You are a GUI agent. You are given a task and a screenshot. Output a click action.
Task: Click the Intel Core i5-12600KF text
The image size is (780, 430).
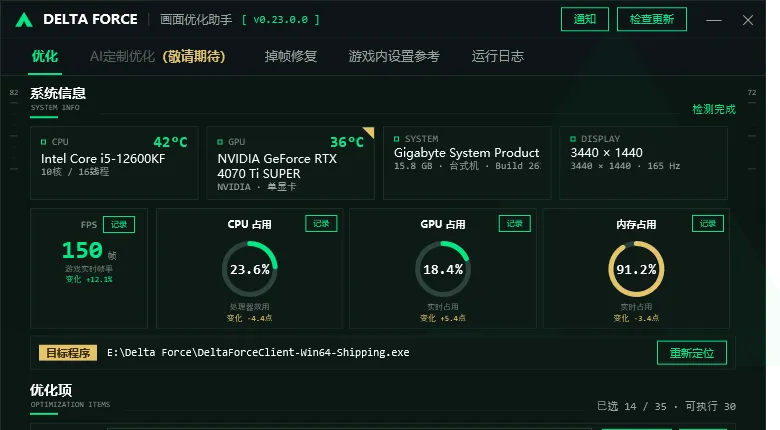[103, 159]
